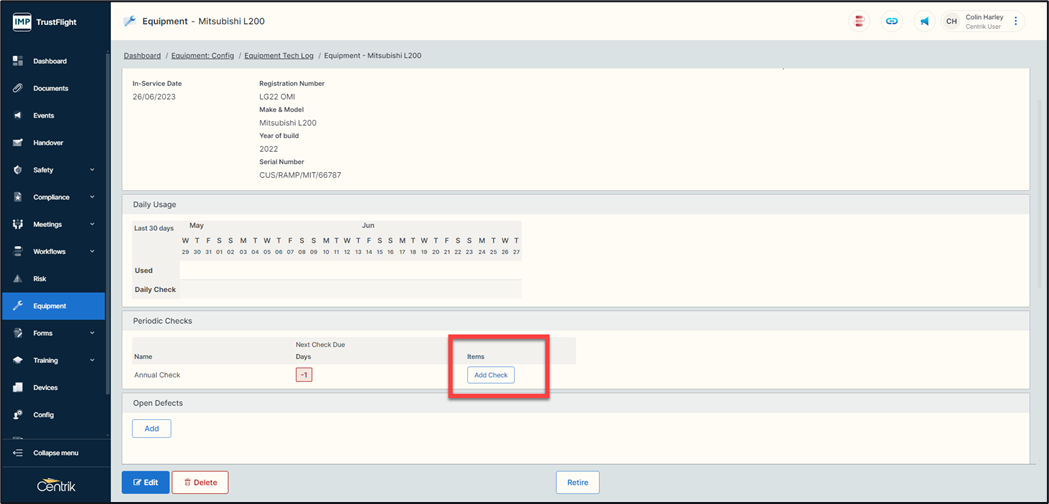The height and width of the screenshot is (504, 1049).
Task: Click the wrench icon beside page title
Action: click(x=130, y=21)
